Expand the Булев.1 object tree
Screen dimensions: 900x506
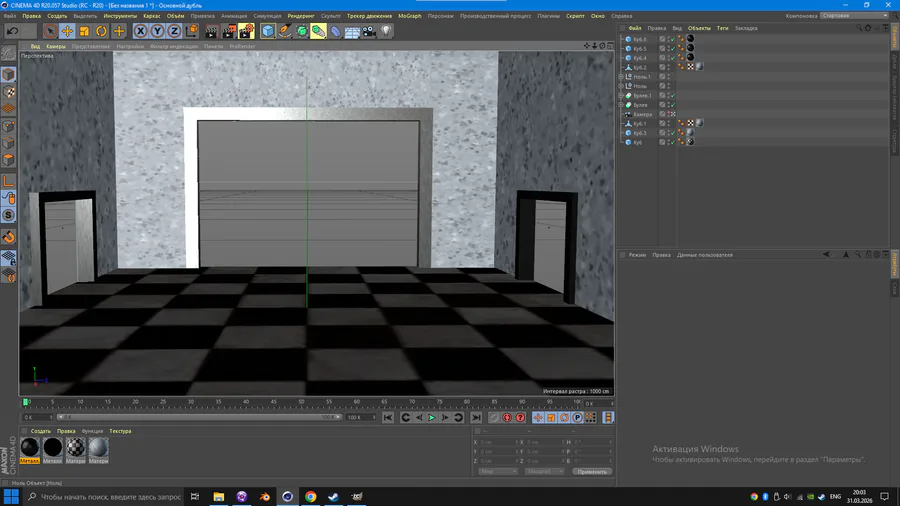[621, 96]
